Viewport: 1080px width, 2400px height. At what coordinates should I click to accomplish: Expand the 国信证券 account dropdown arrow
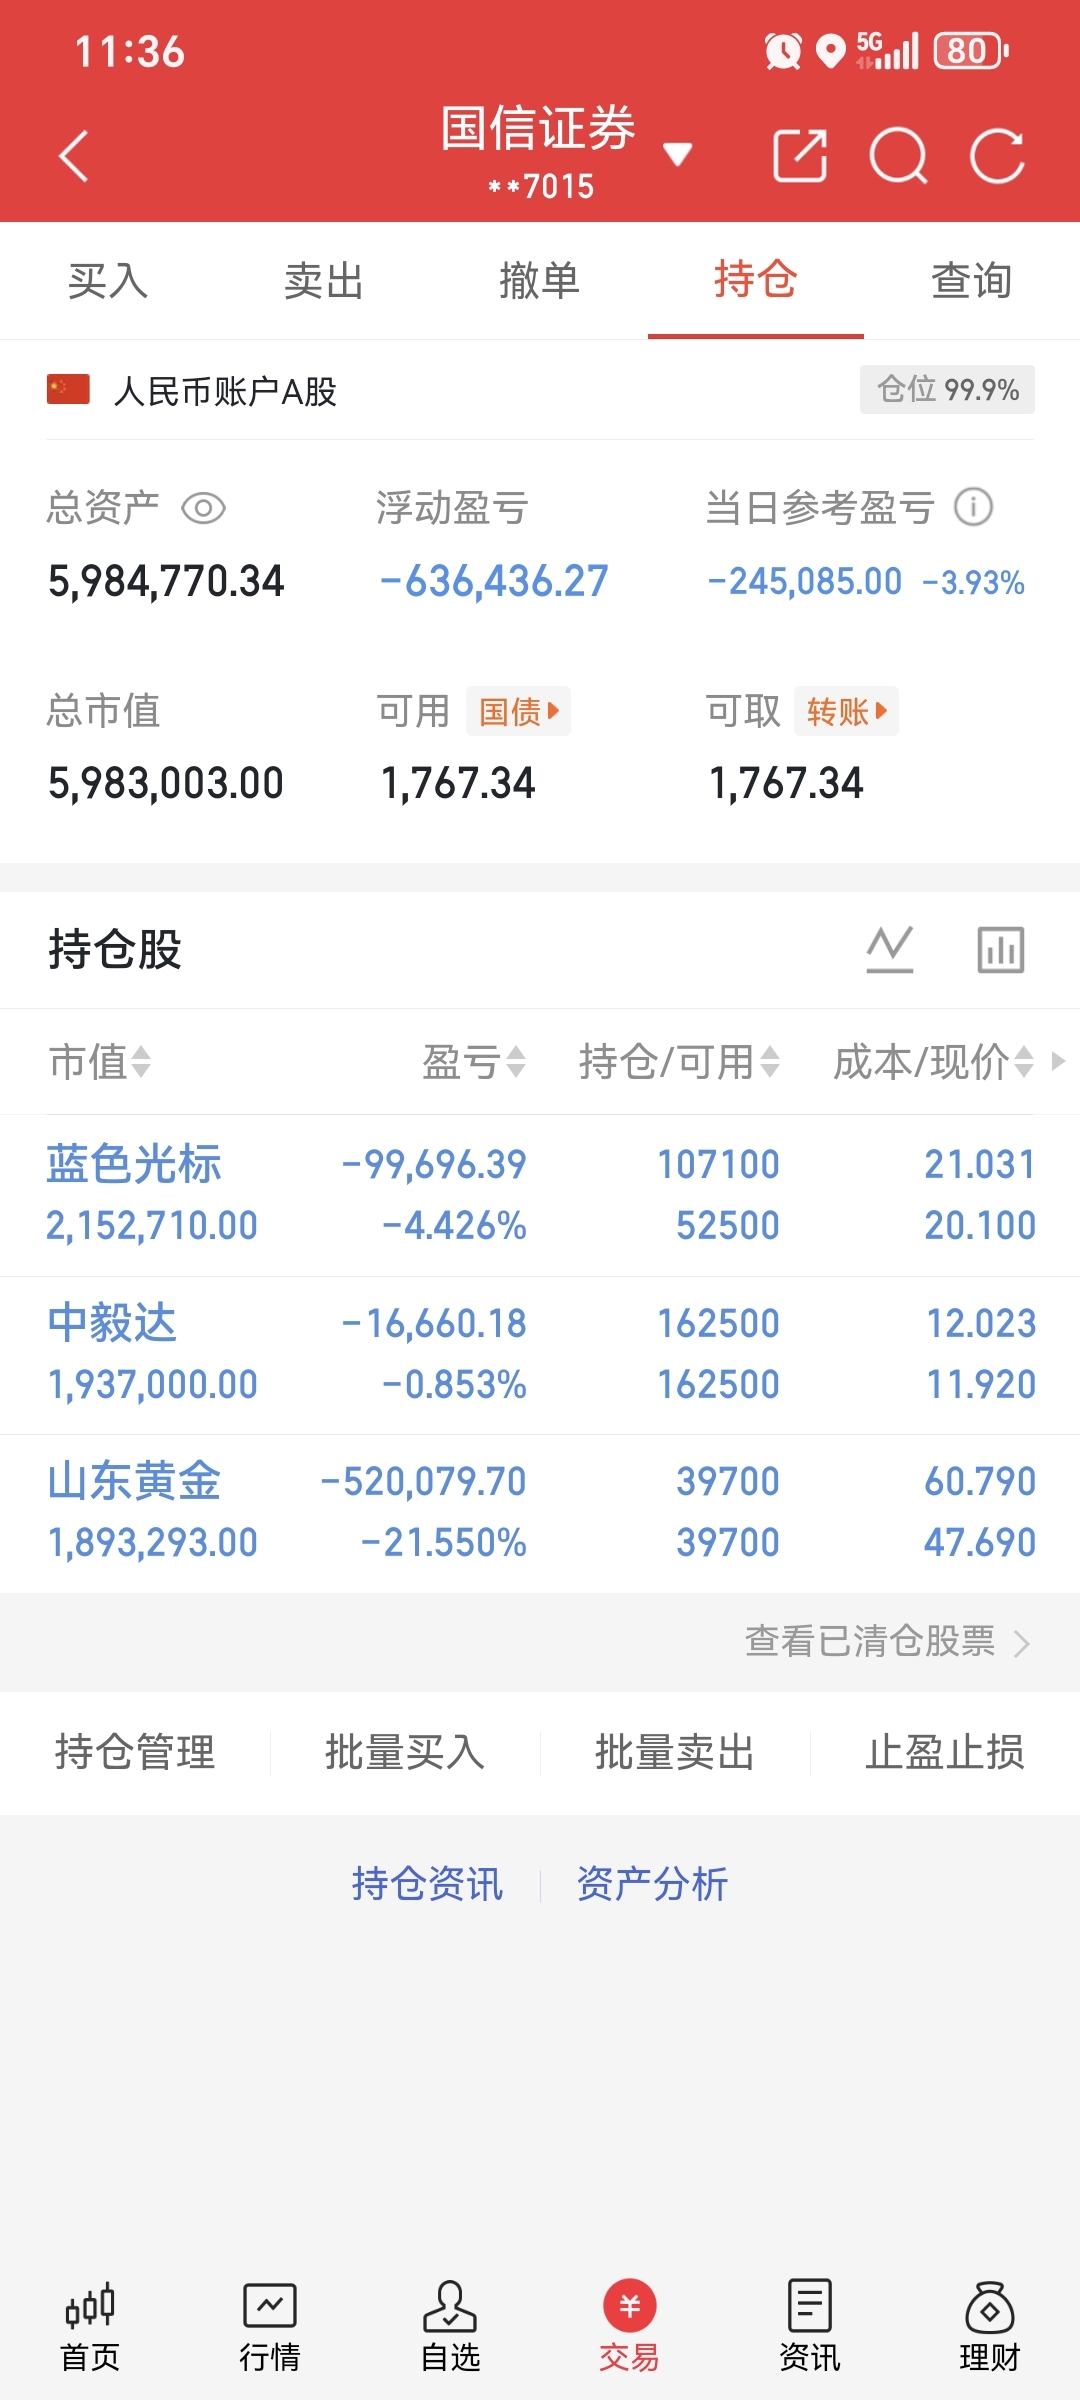[x=678, y=154]
